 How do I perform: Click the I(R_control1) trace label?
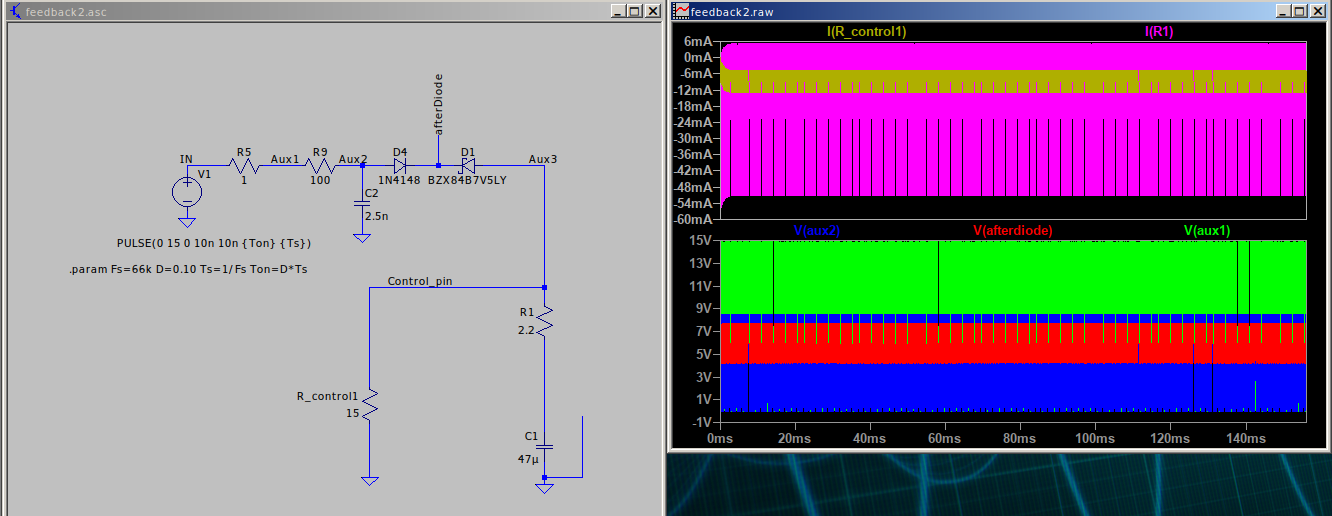(866, 32)
